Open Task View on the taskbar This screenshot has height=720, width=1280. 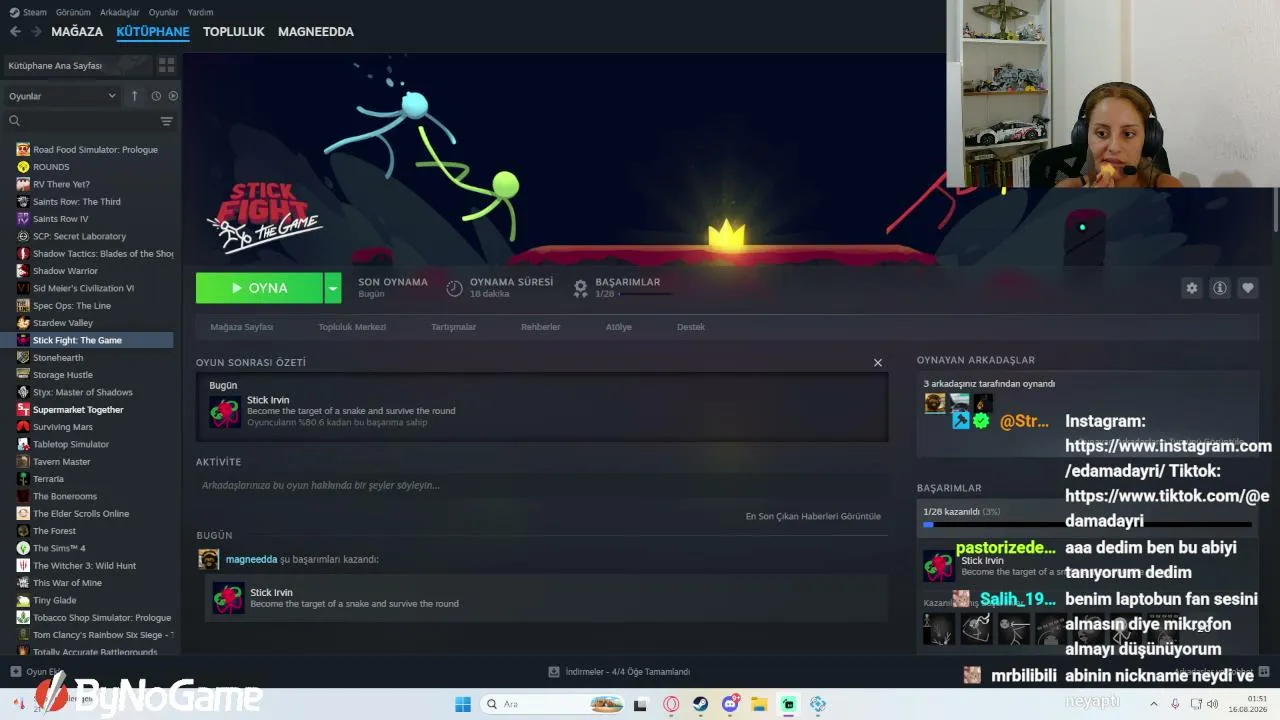(x=641, y=704)
